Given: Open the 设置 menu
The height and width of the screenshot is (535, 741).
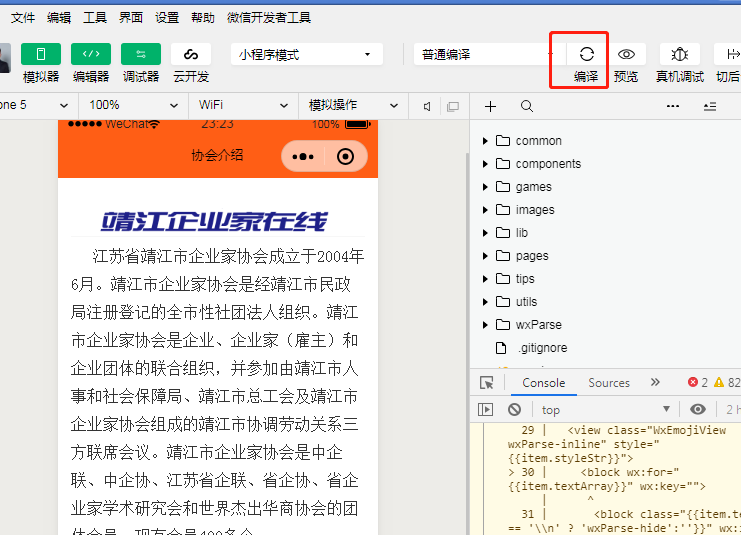Looking at the screenshot, I should [x=167, y=18].
